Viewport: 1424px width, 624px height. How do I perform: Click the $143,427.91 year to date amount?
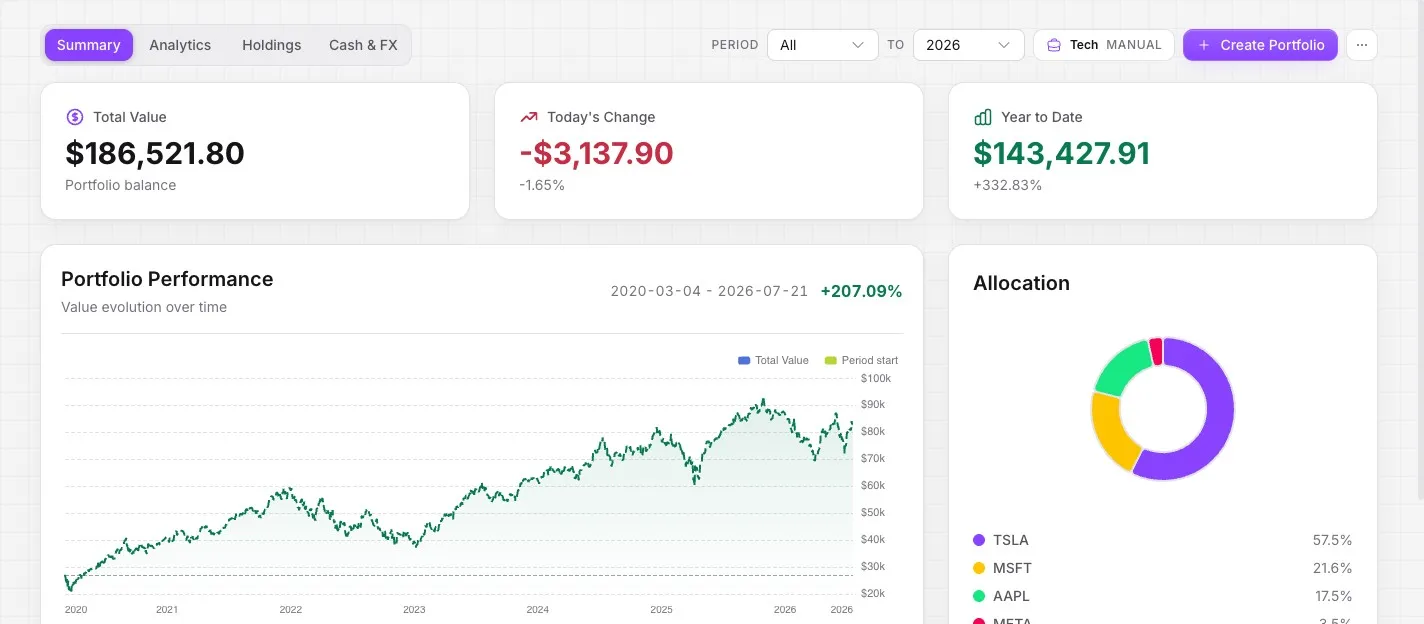(x=1062, y=153)
